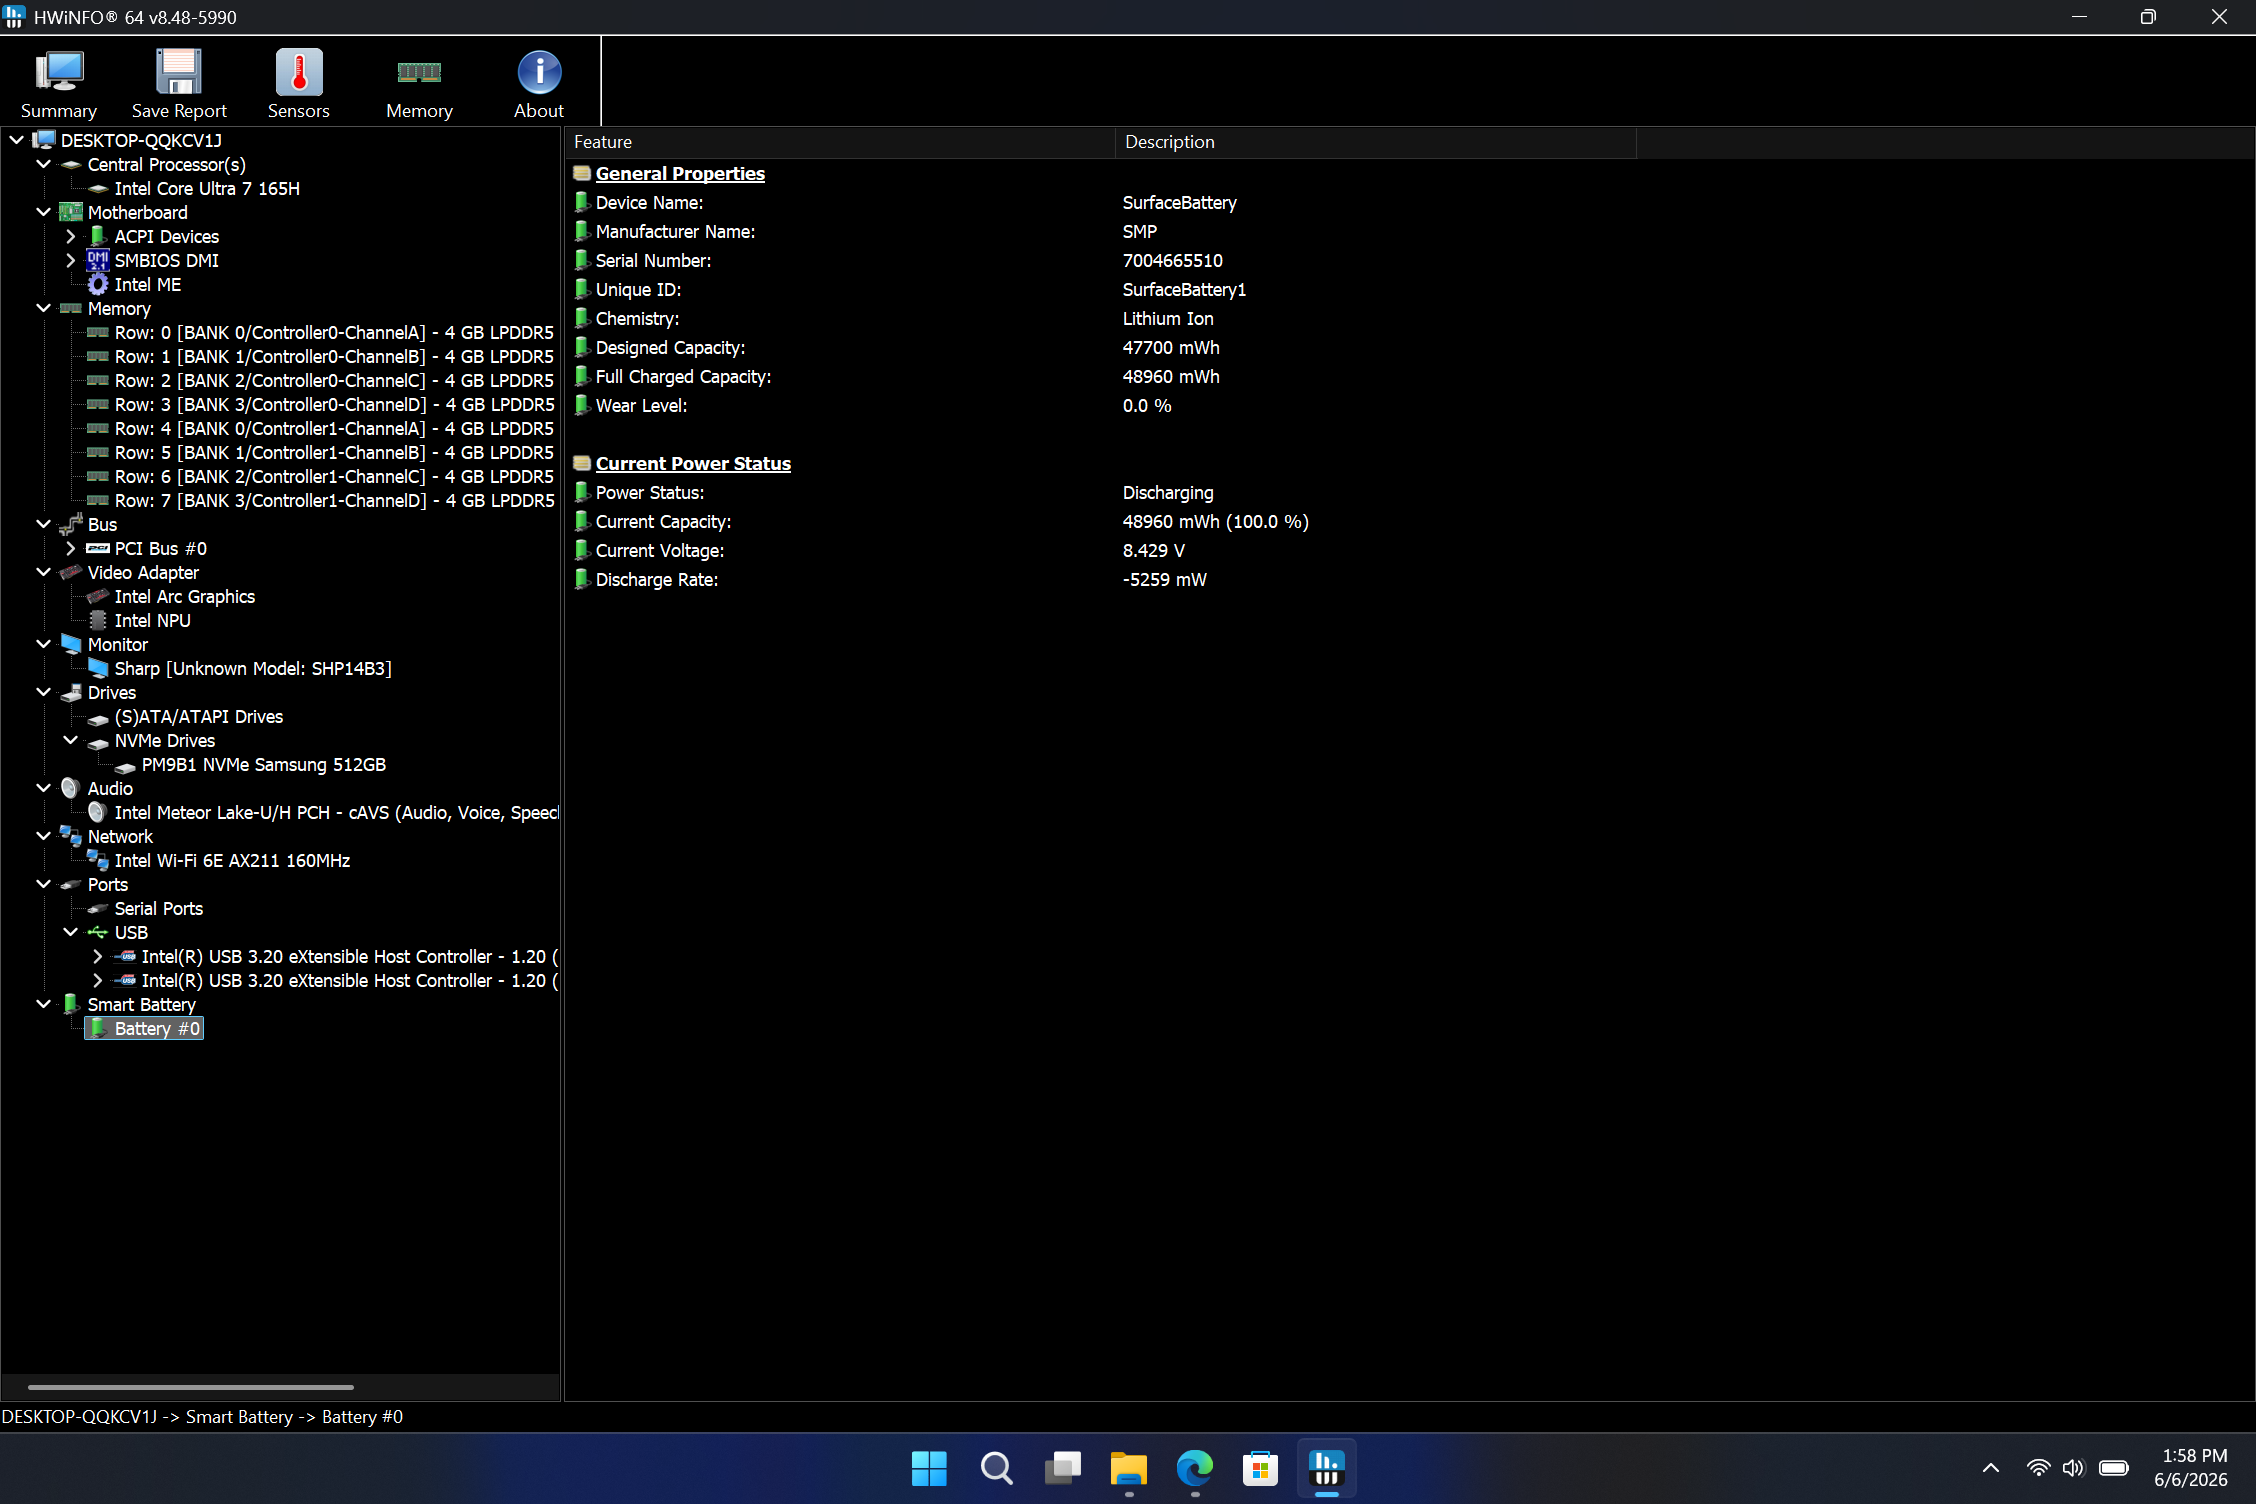This screenshot has width=2256, height=1504.
Task: Open the Sensors thermometer icon
Action: 299,72
